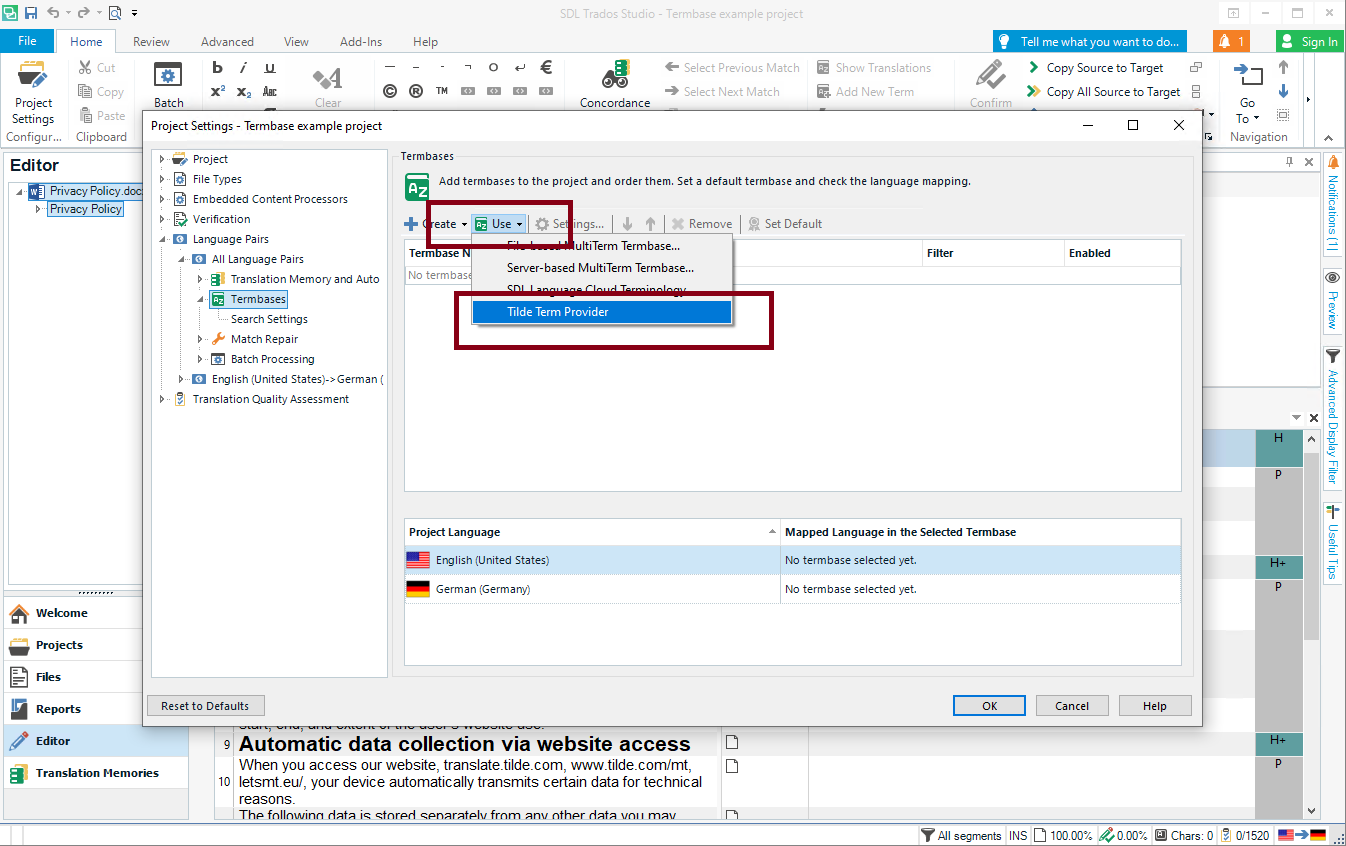Click the Sign In button
Screen dimensions: 1346x846
click(1310, 41)
